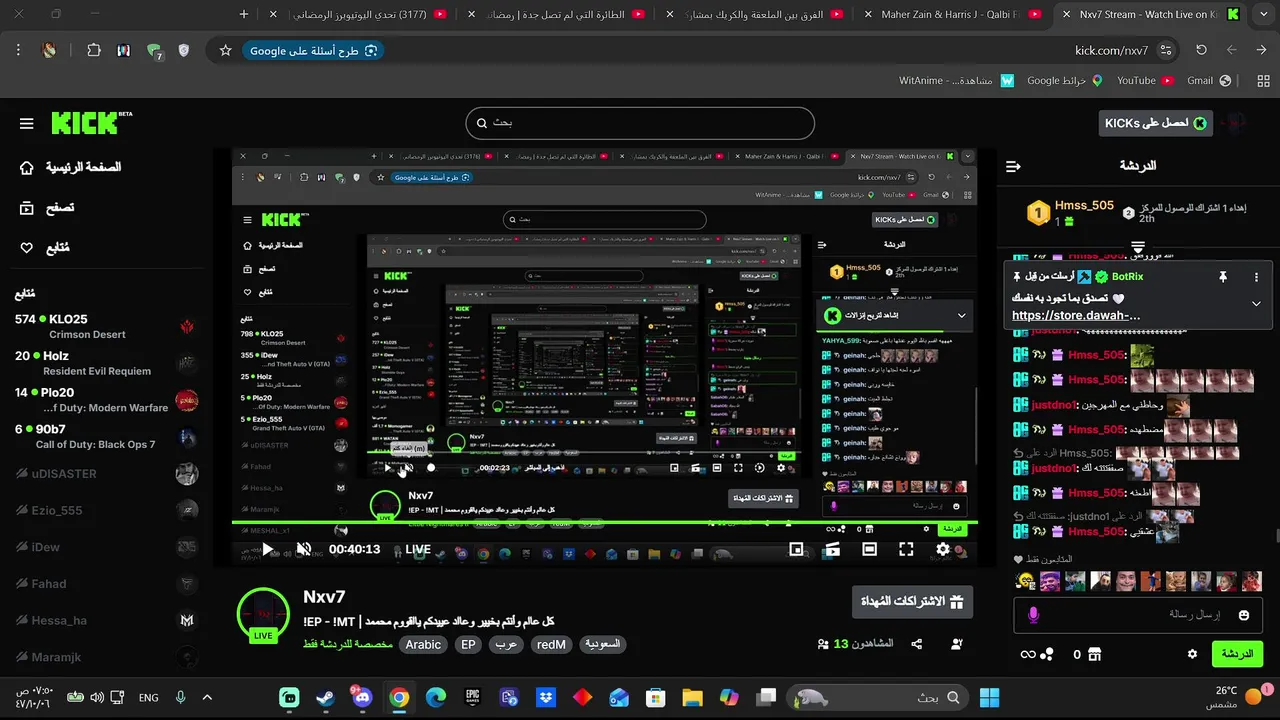Screen dimensions: 1280x720
Task: Open the following sidebar link
Action: coord(44,248)
